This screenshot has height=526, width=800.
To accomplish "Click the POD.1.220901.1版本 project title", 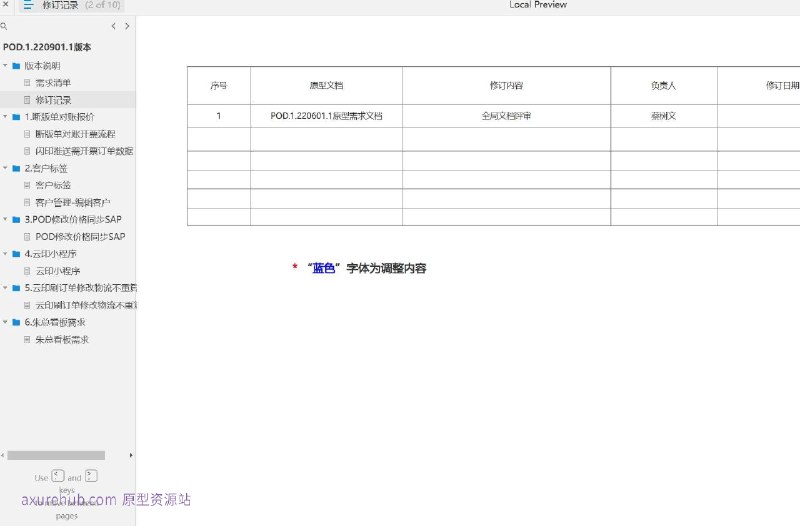I will pyautogui.click(x=47, y=47).
